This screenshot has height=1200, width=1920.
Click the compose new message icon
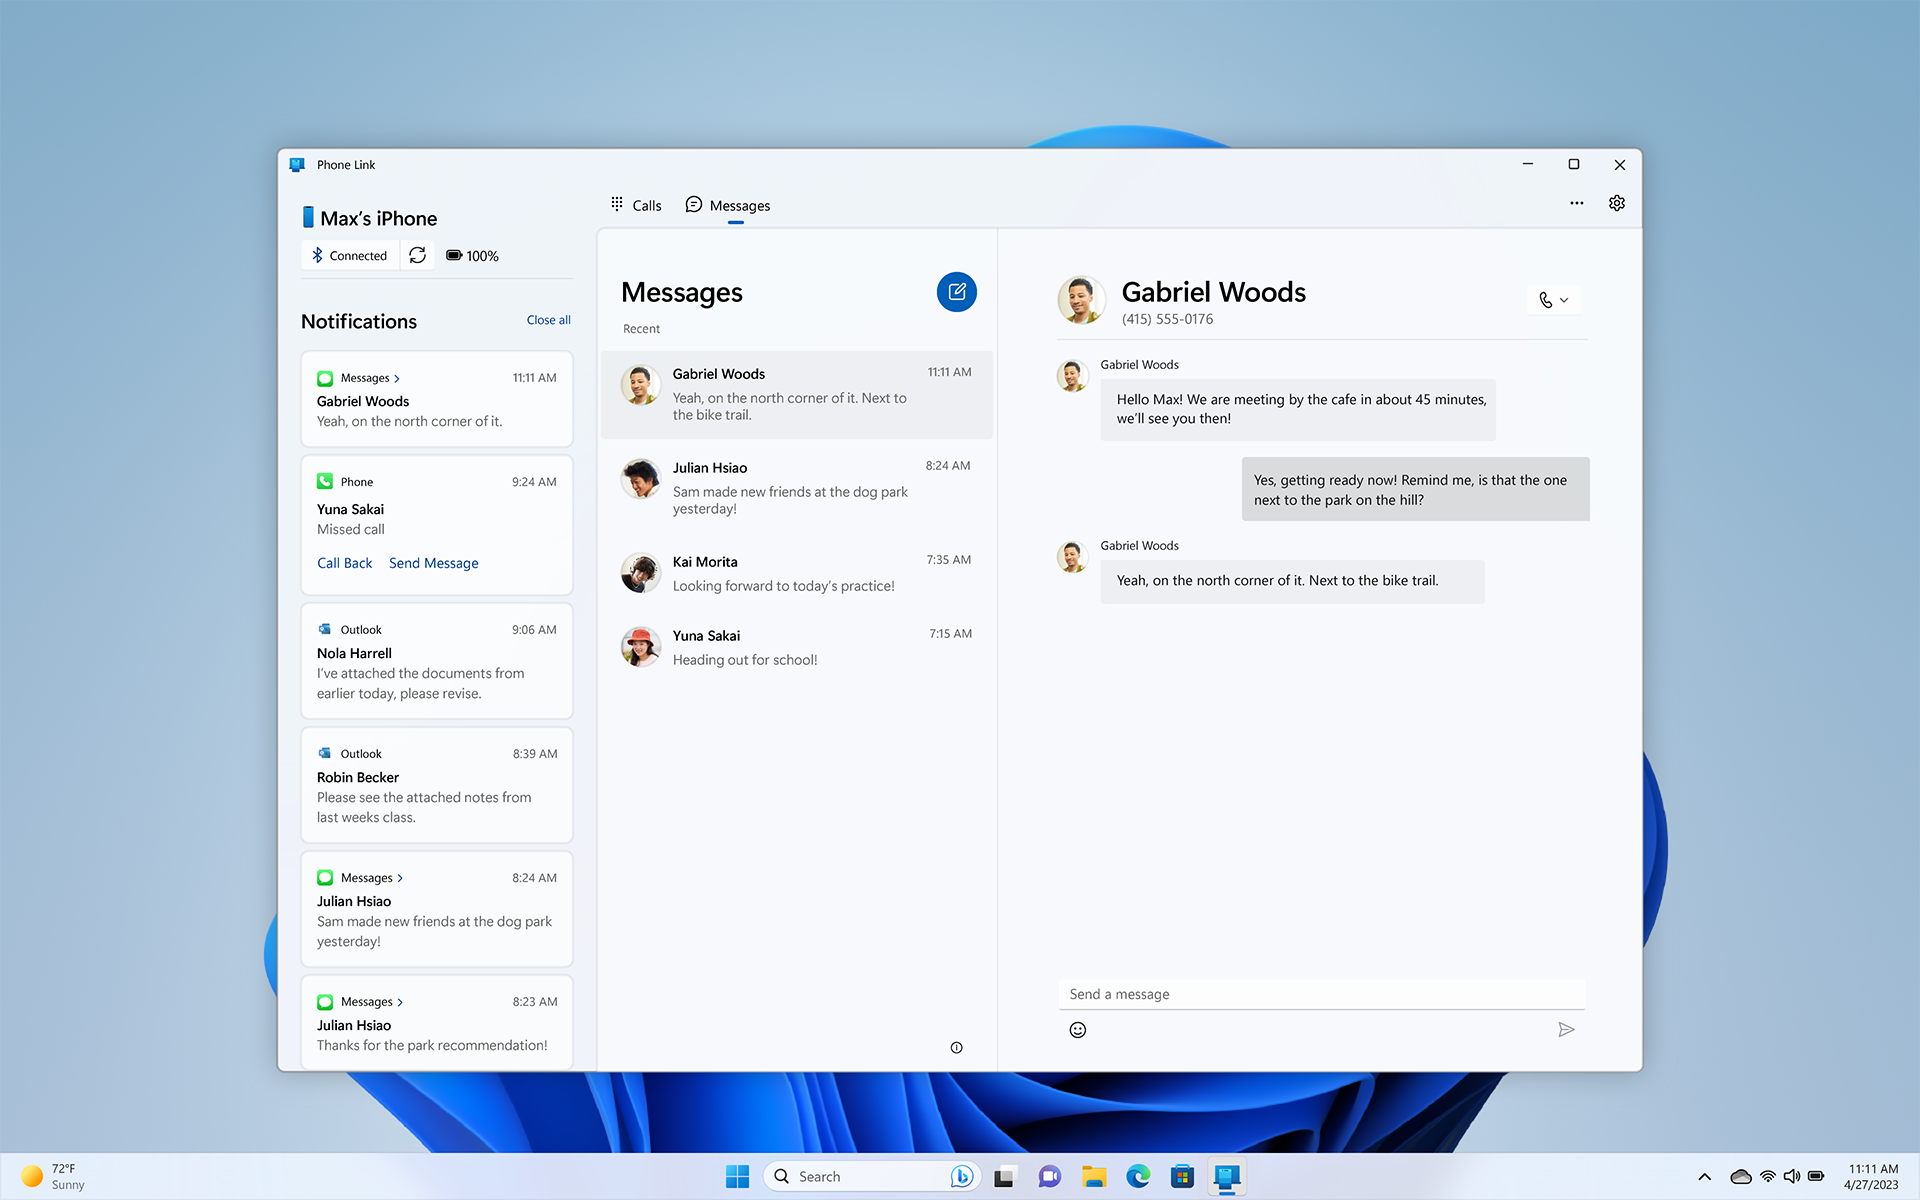coord(958,292)
